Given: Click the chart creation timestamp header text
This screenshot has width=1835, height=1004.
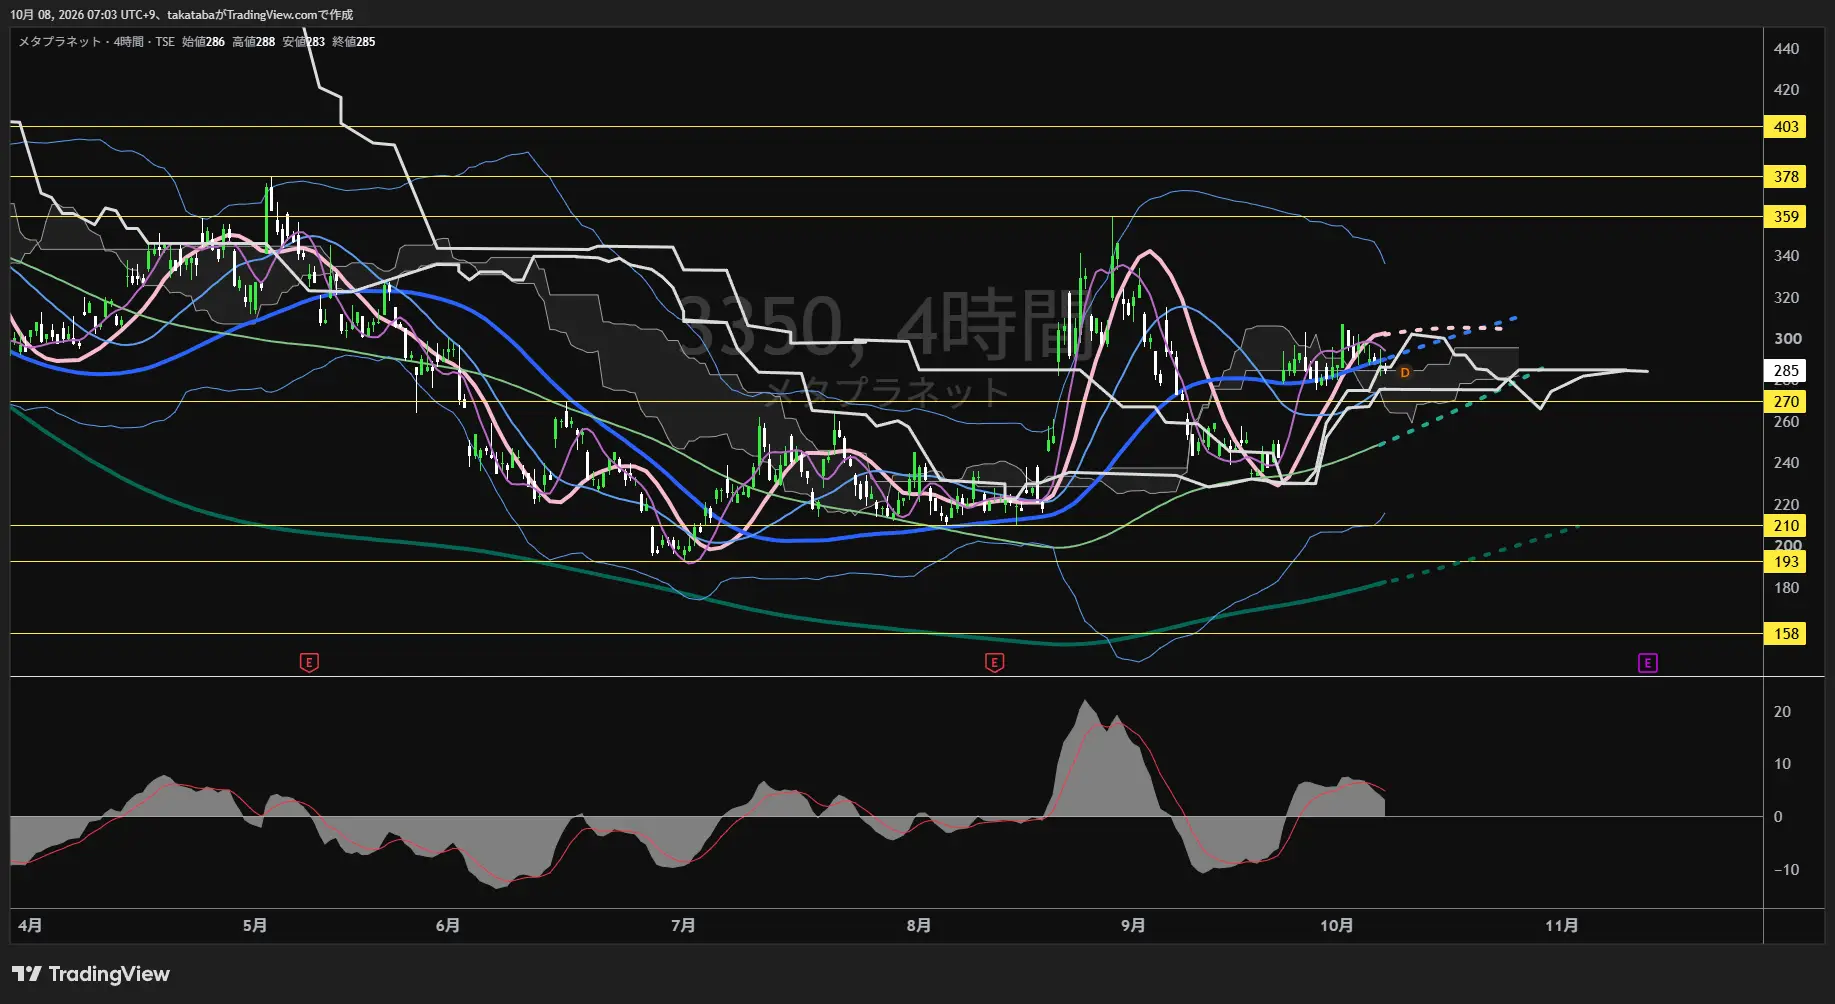Looking at the screenshot, I should 181,15.
